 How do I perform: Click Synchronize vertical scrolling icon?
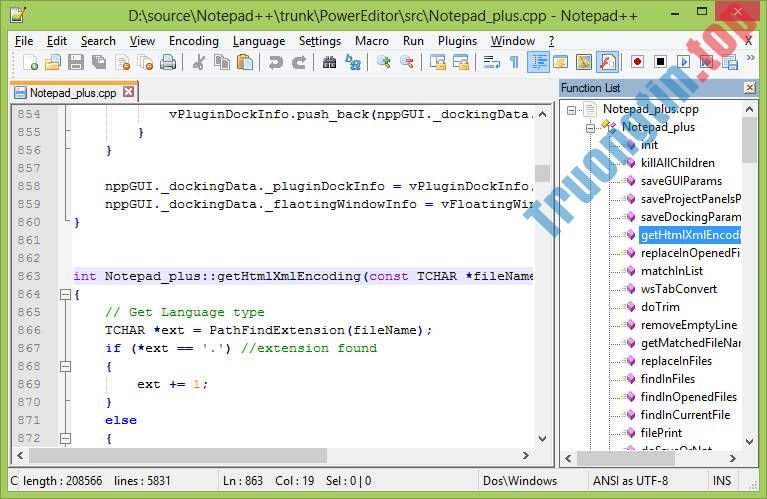tap(437, 63)
